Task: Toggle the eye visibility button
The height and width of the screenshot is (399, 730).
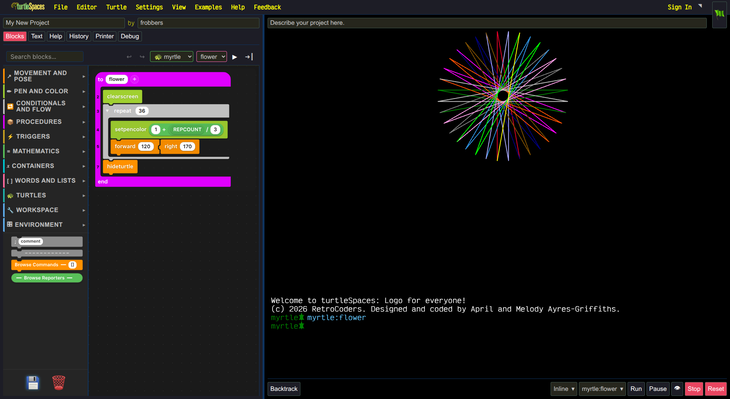Action: (x=677, y=388)
